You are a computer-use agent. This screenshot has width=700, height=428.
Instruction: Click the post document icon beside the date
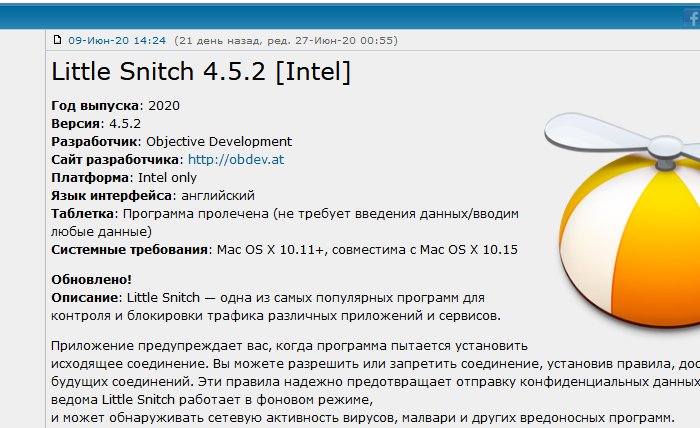click(57, 40)
